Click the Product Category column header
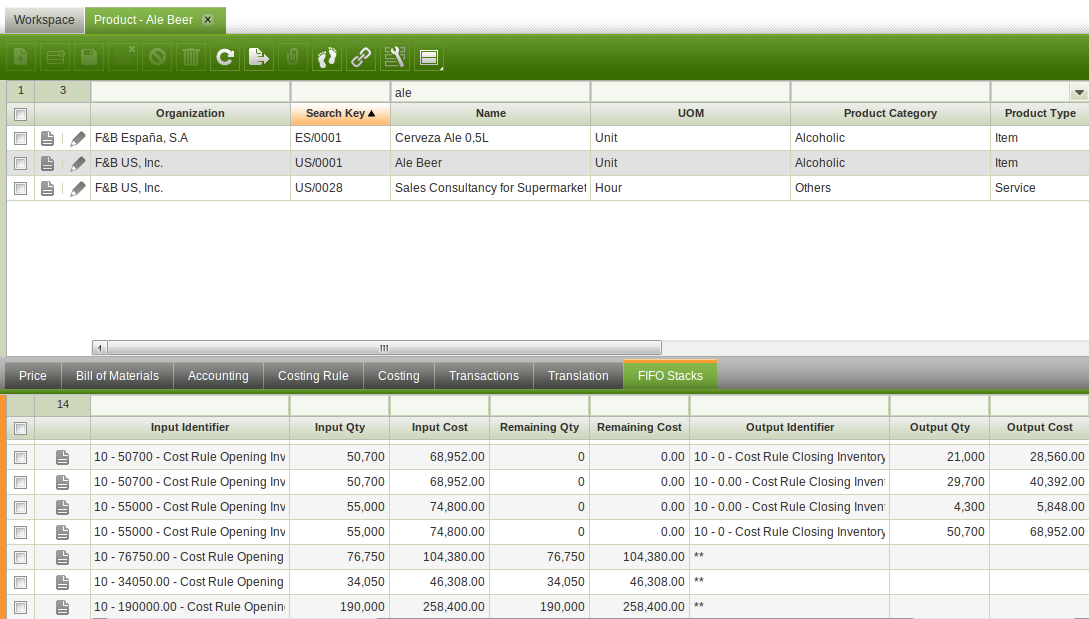The height and width of the screenshot is (619, 1089). pos(890,113)
